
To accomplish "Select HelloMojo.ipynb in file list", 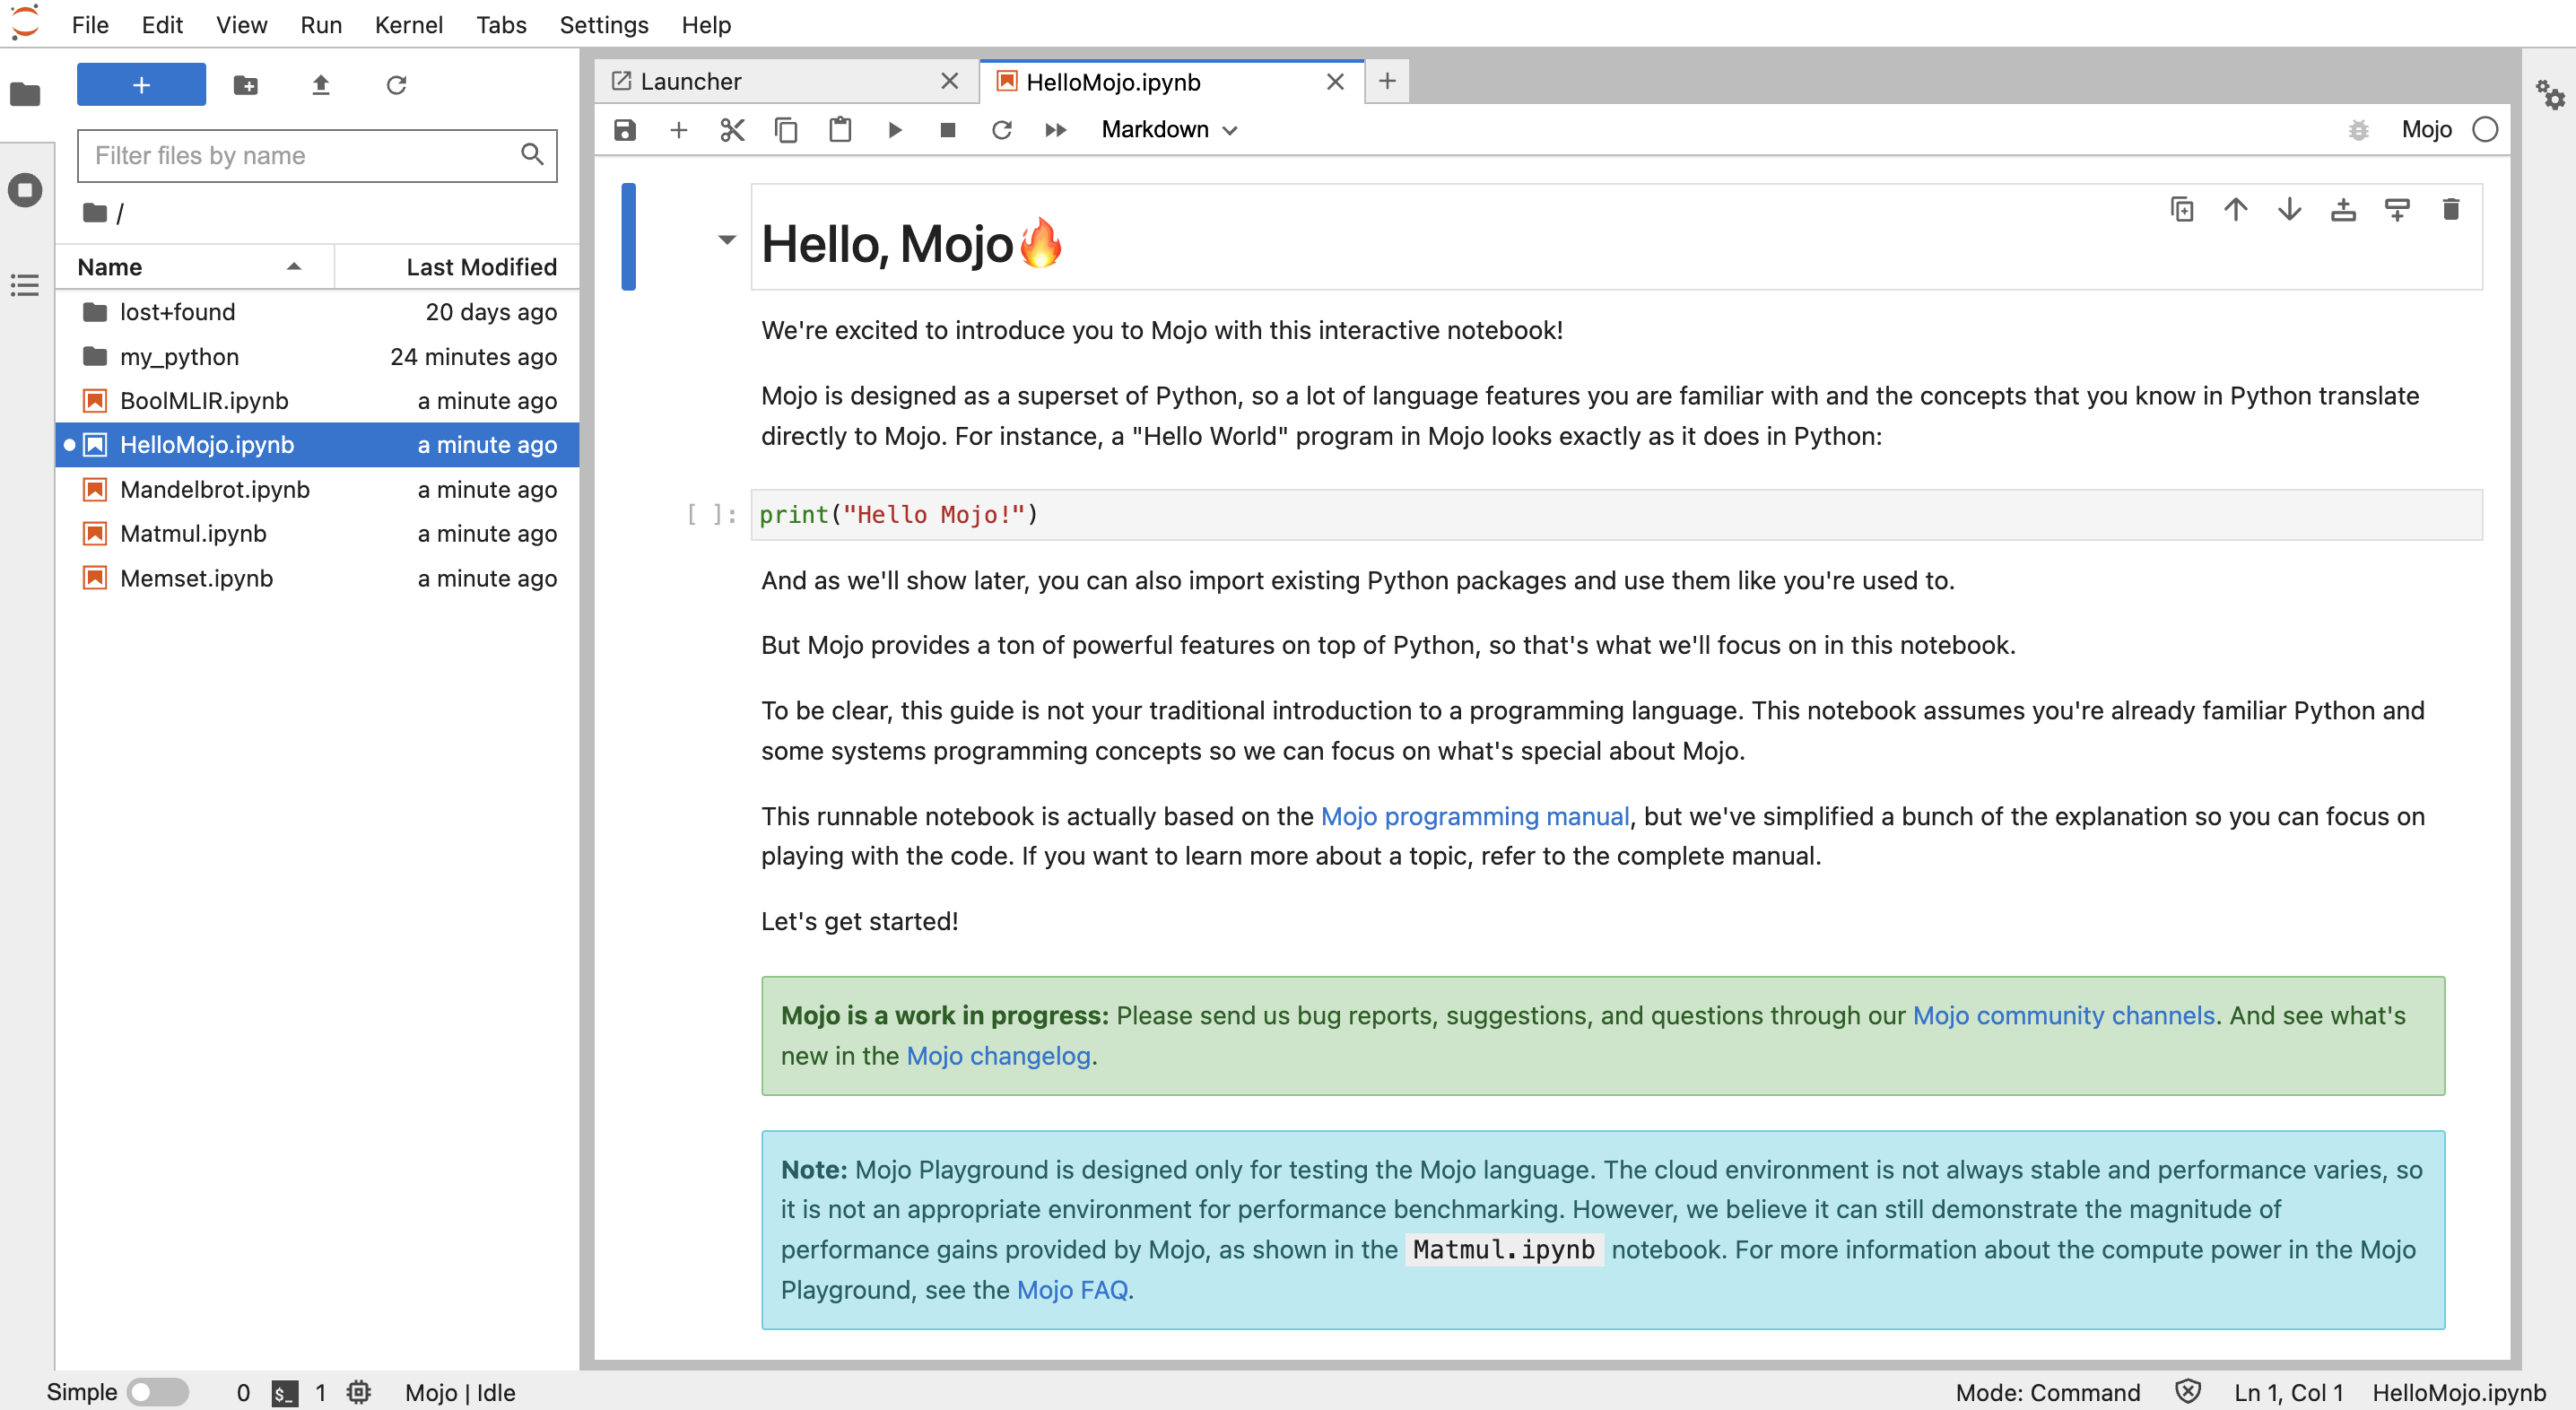I will coord(317,445).
